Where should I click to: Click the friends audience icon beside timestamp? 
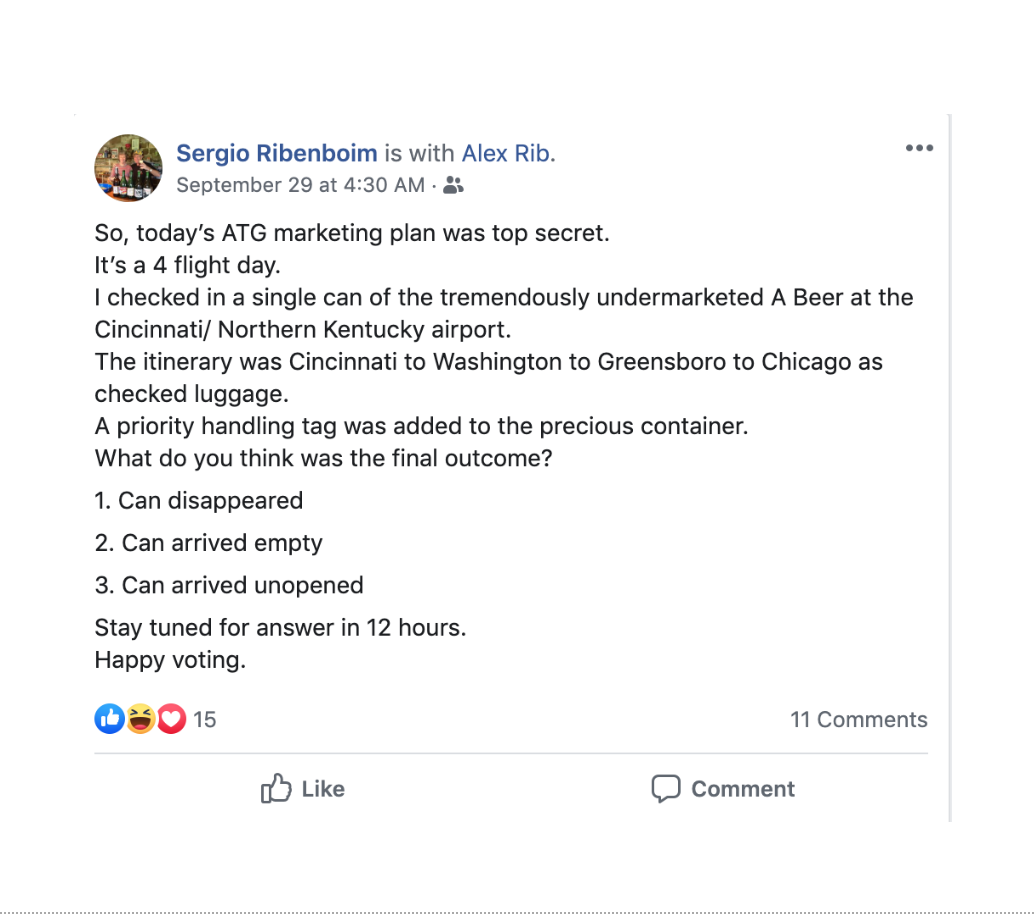tap(454, 185)
